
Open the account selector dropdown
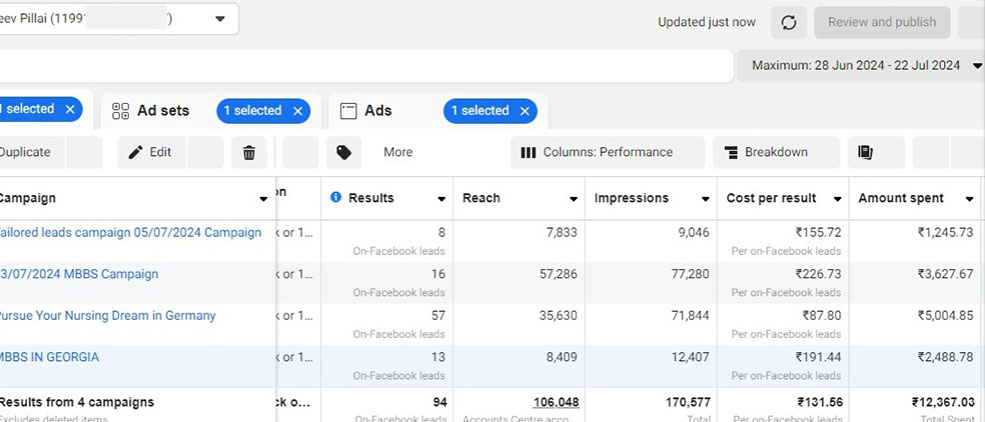[220, 19]
